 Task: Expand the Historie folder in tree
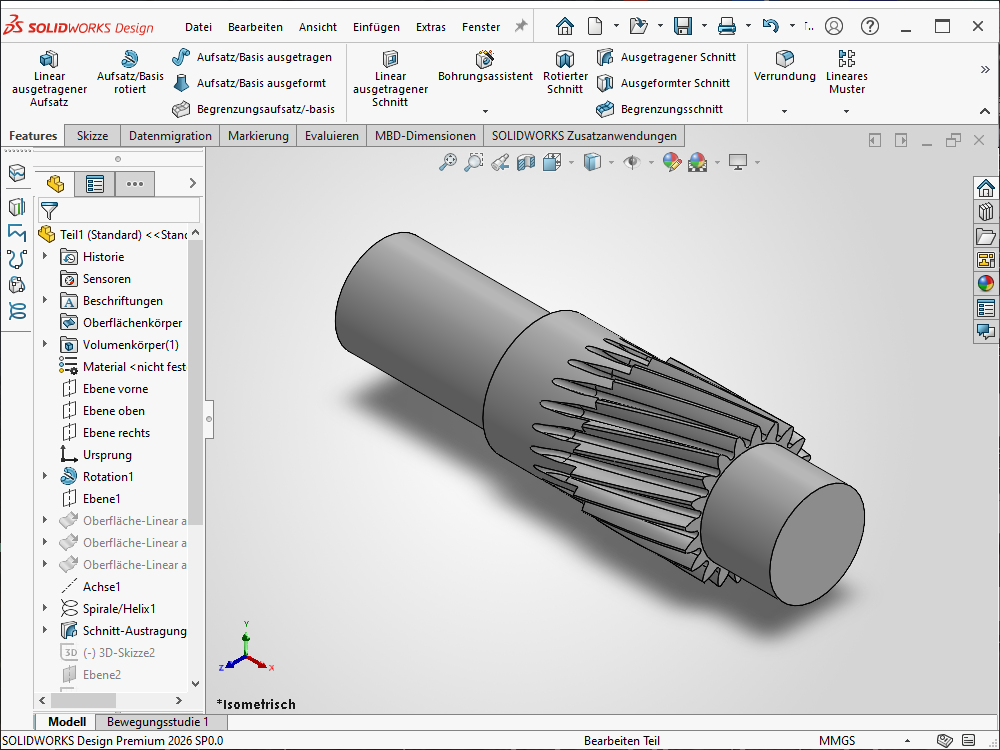(x=45, y=257)
